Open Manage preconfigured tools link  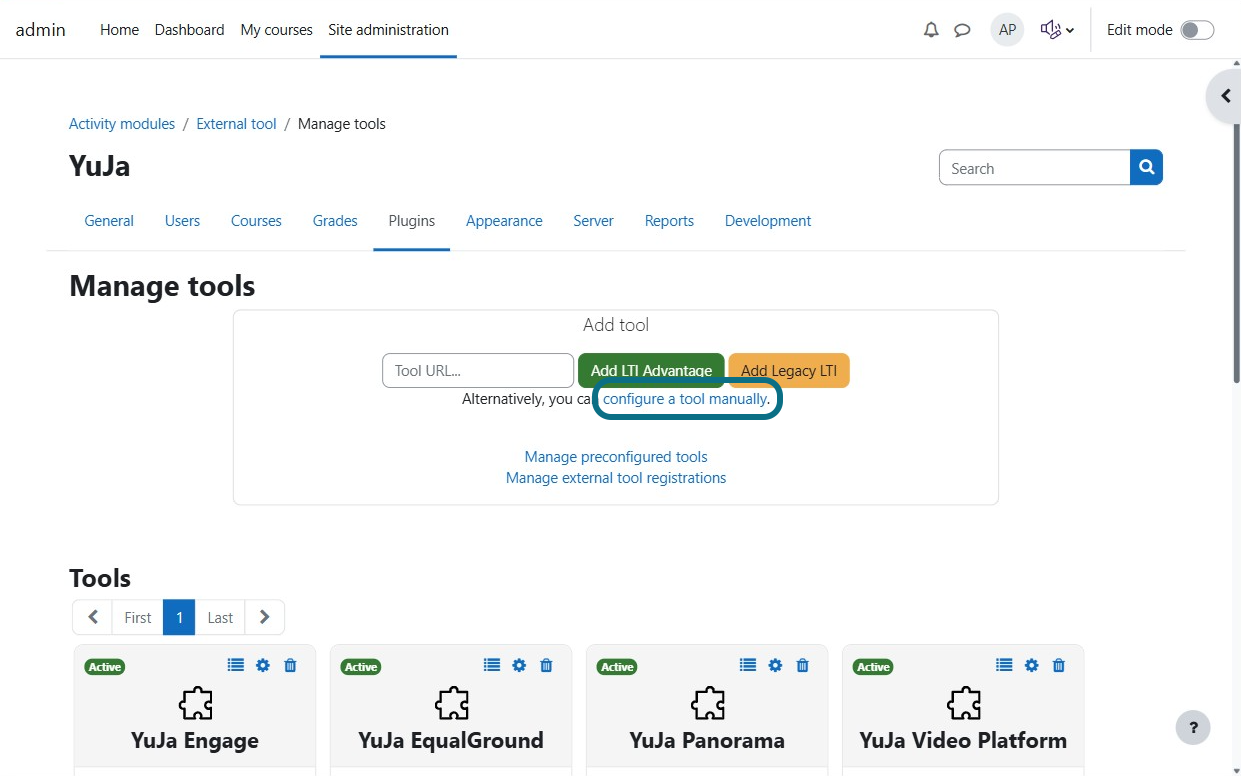click(x=616, y=457)
